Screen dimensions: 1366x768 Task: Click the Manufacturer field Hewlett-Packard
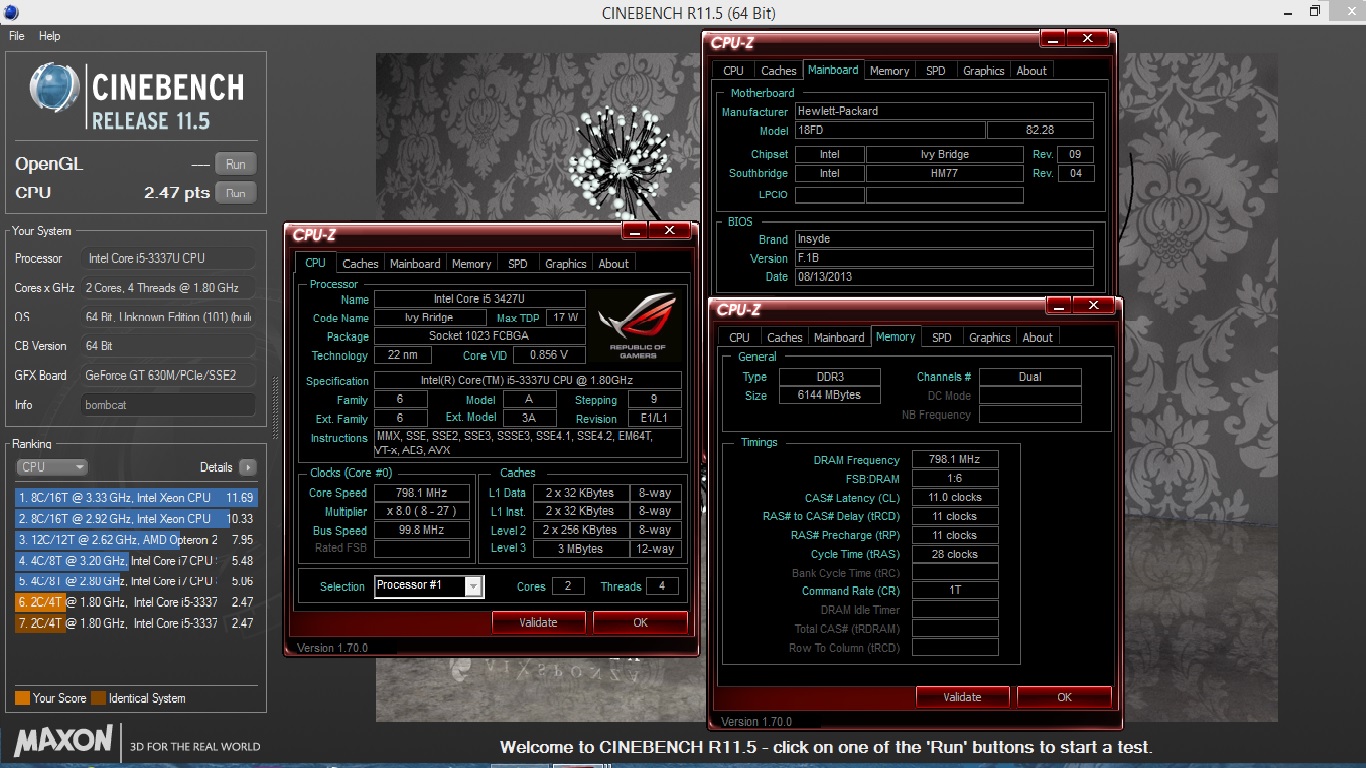point(944,111)
